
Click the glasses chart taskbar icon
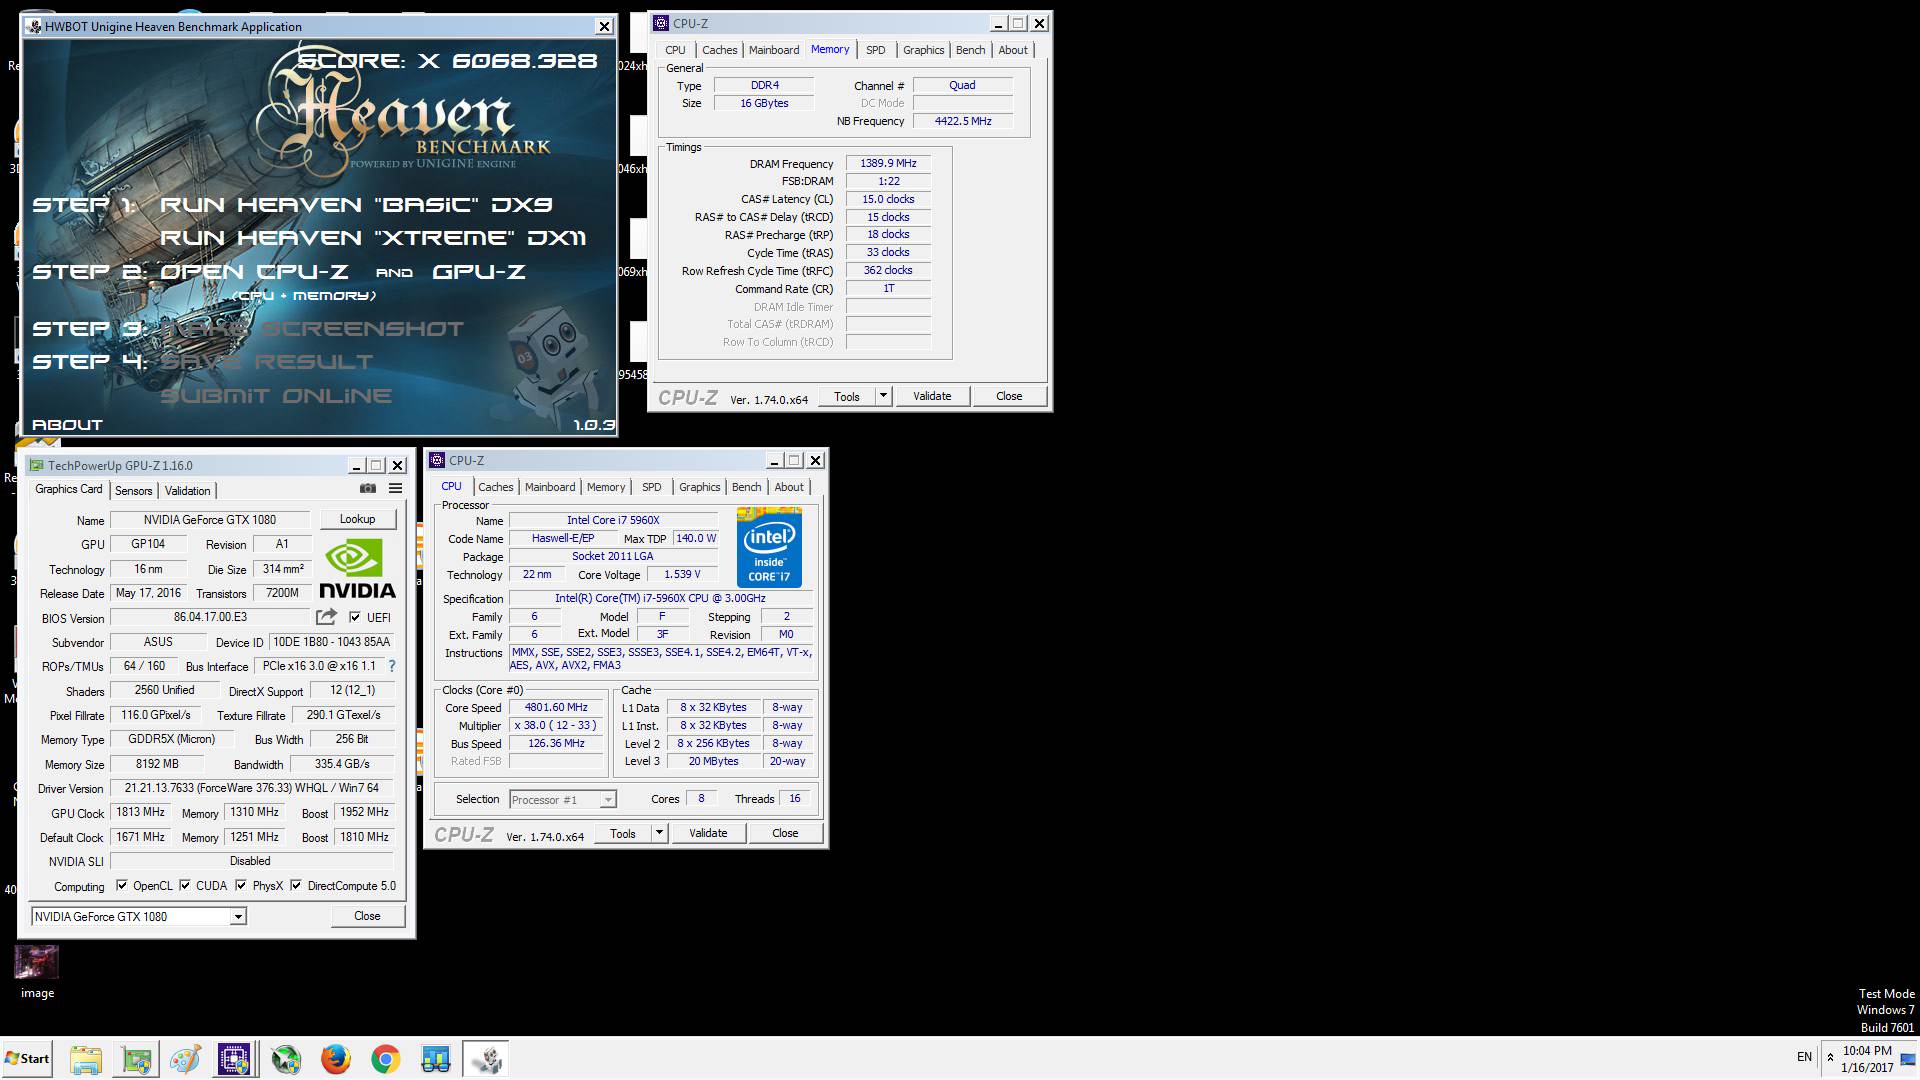coord(436,1059)
